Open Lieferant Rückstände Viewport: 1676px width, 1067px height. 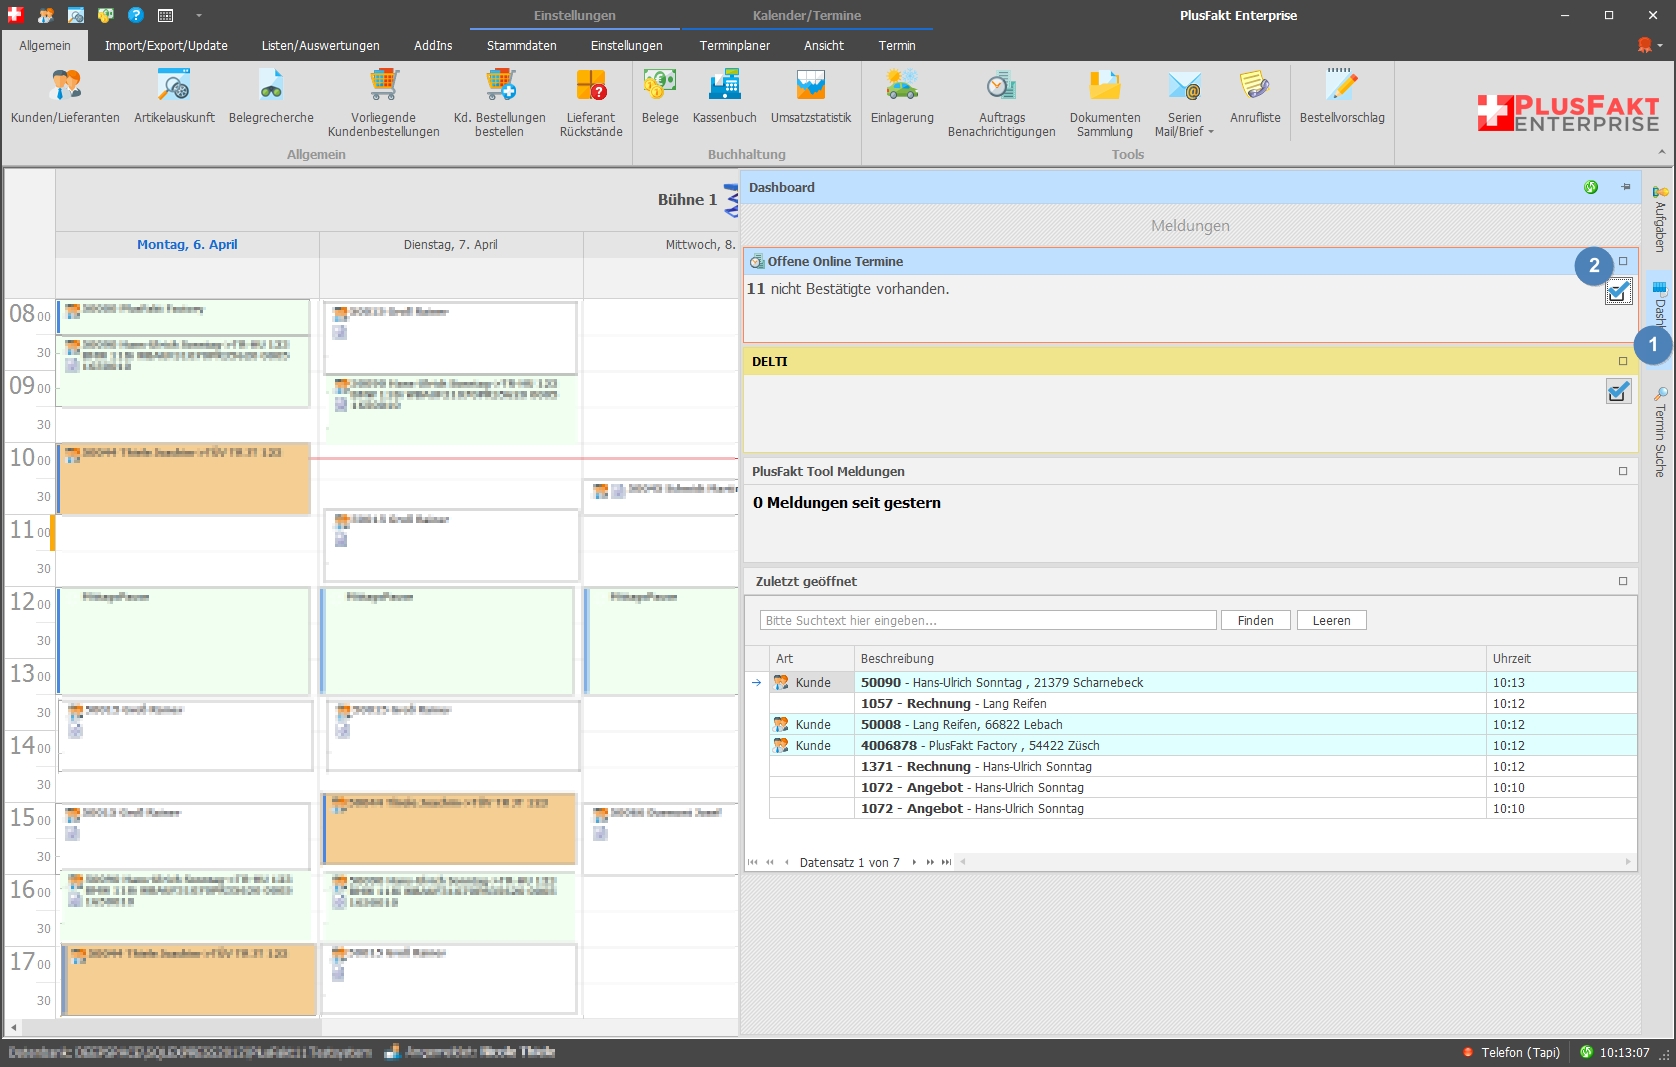point(591,102)
